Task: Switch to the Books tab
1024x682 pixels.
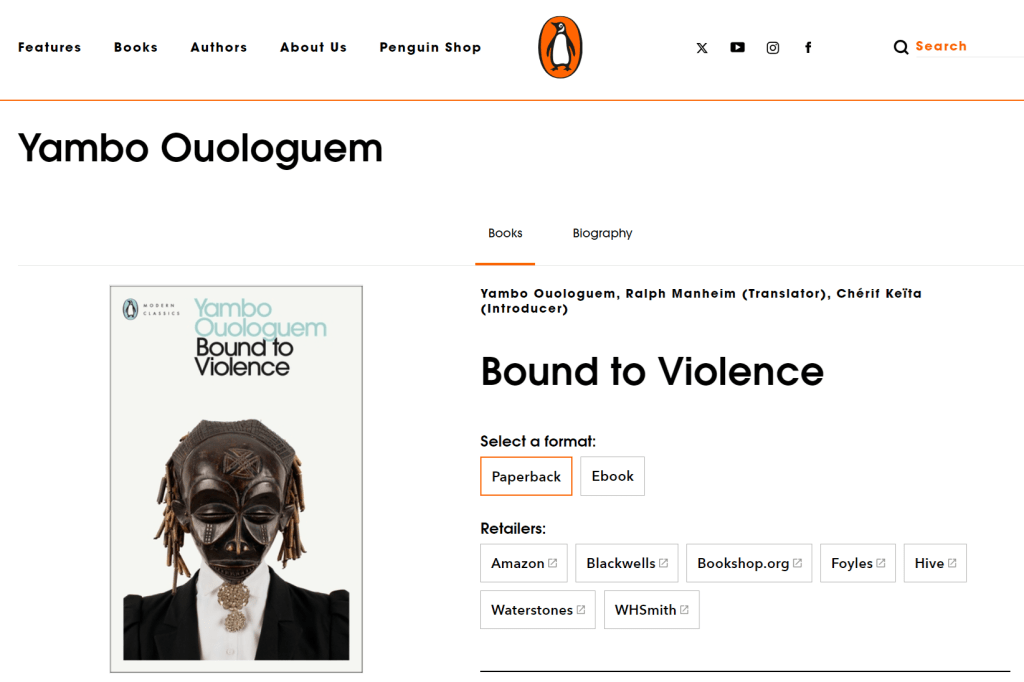Action: 505,233
